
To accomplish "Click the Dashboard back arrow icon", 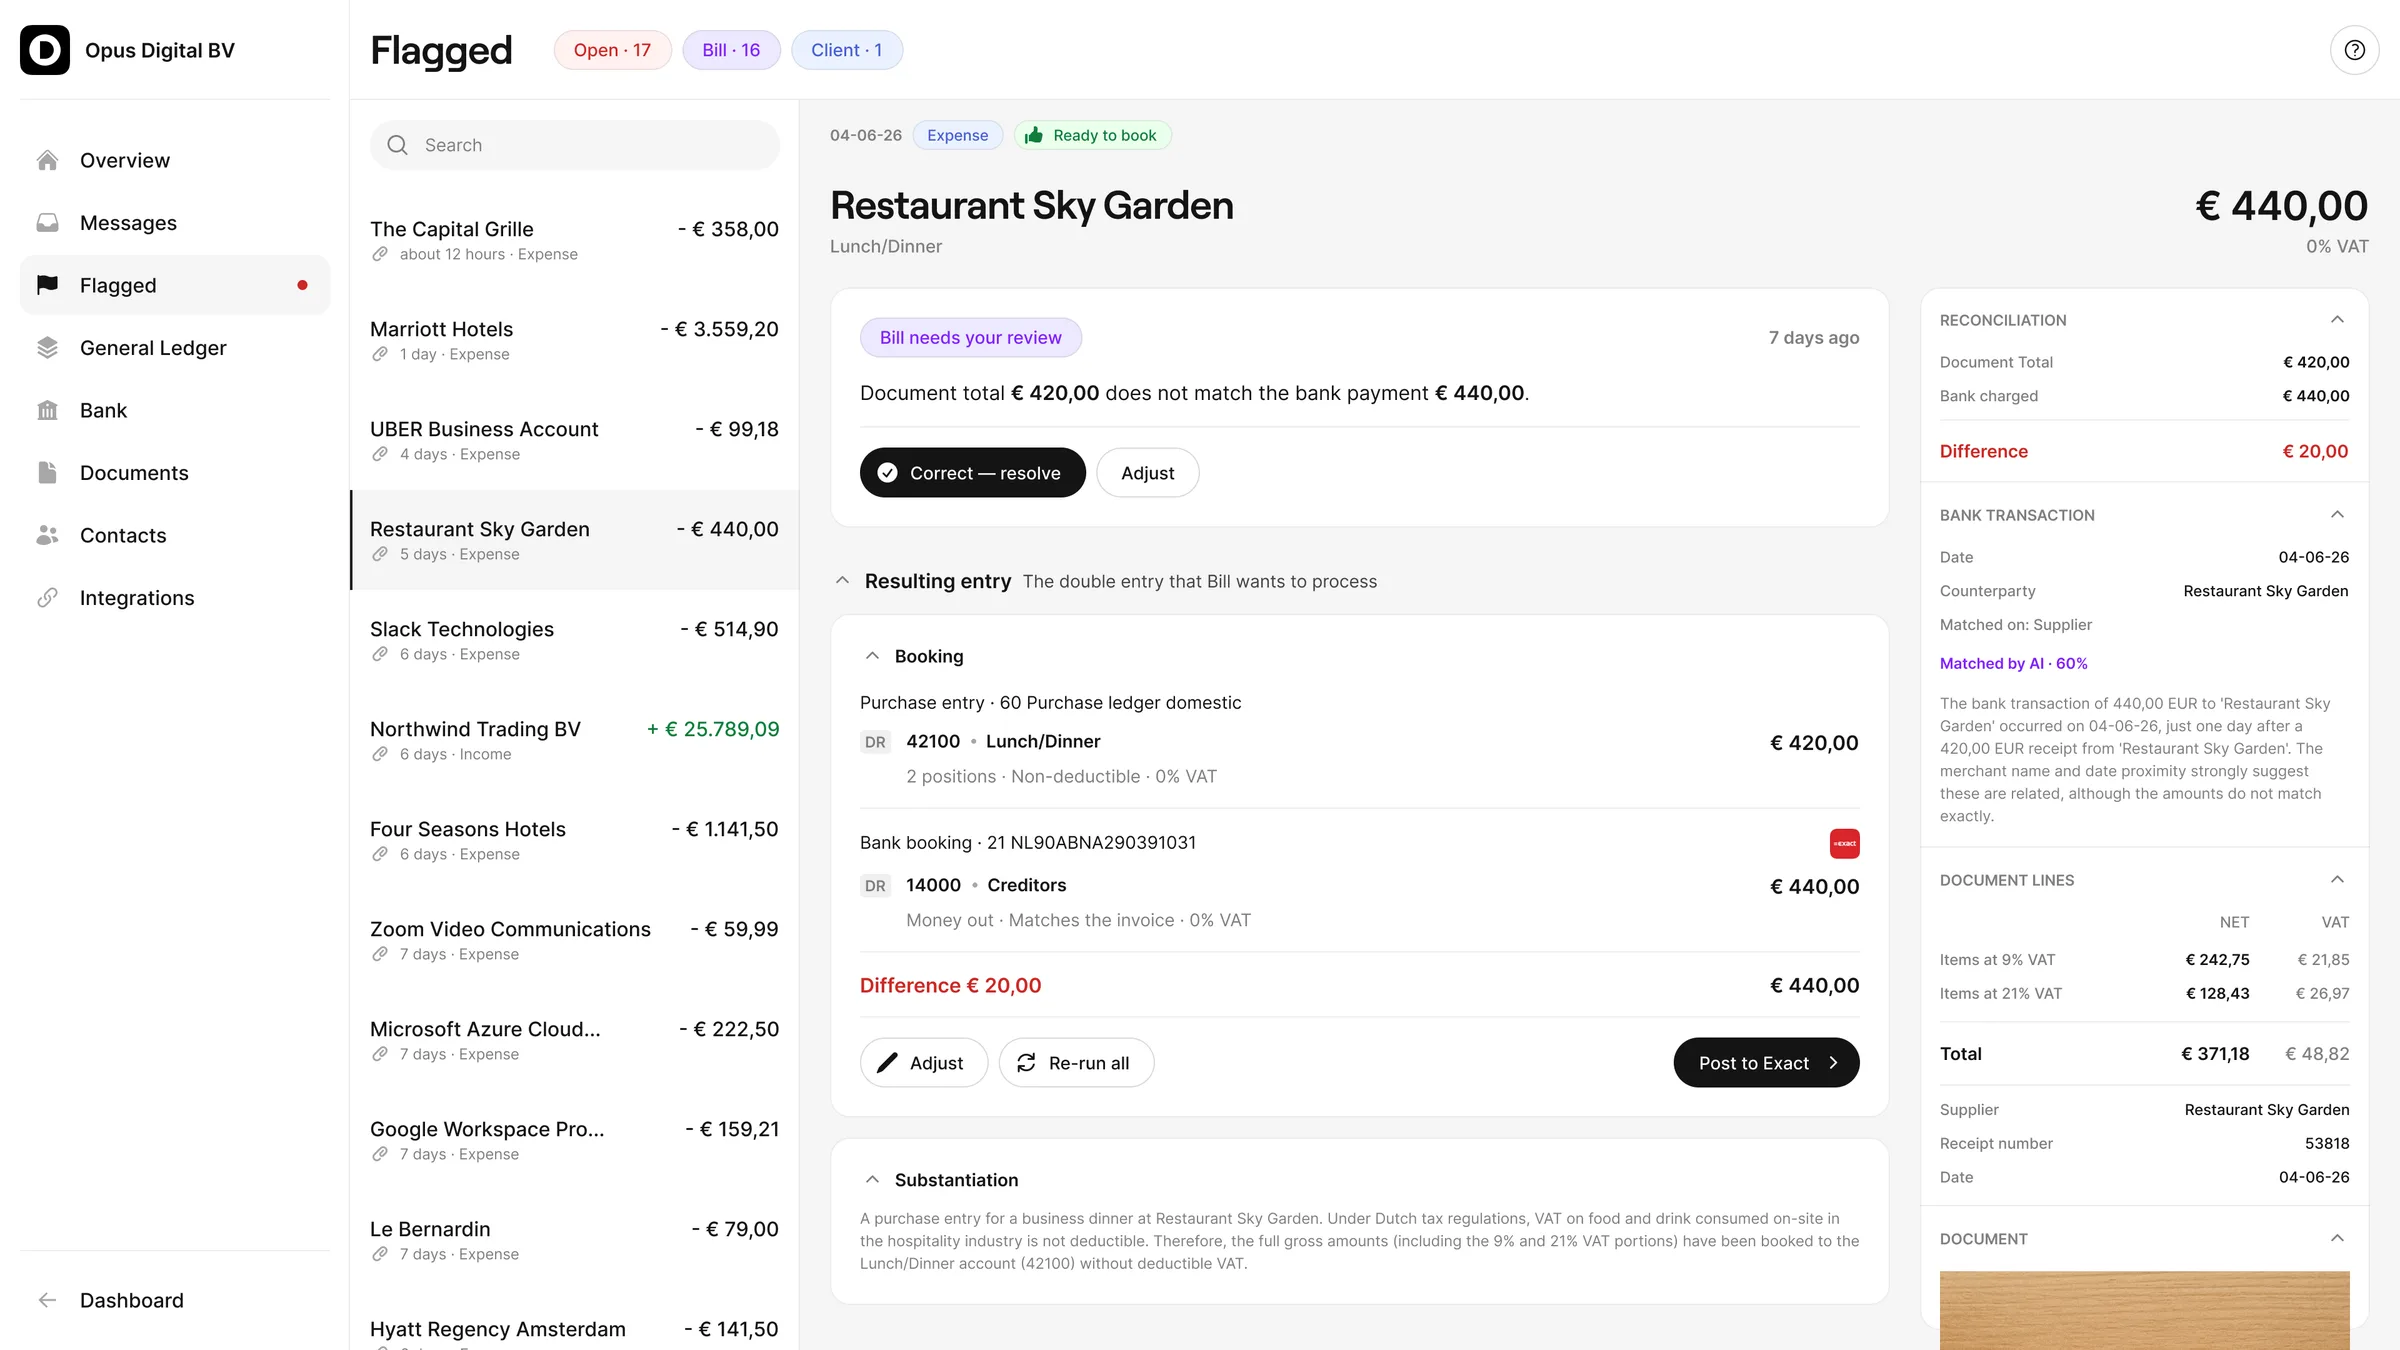I will (x=47, y=1300).
